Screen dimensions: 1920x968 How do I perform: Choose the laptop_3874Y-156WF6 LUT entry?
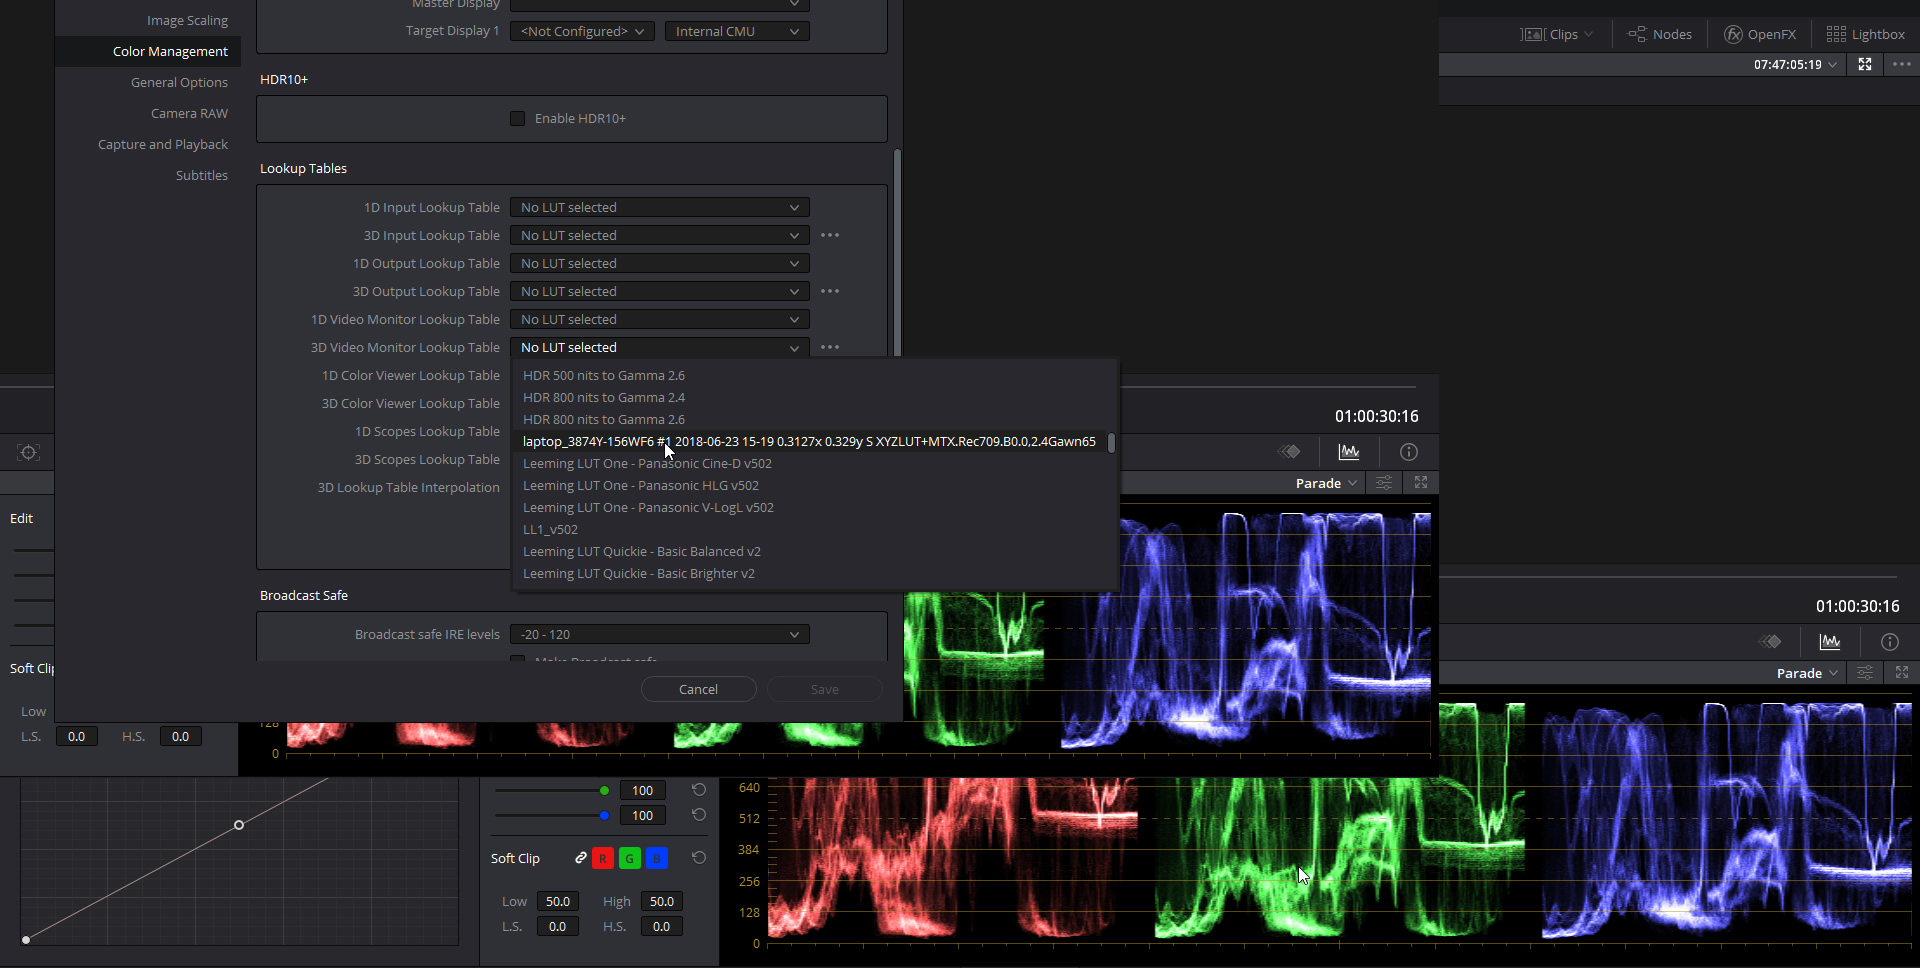(x=808, y=441)
